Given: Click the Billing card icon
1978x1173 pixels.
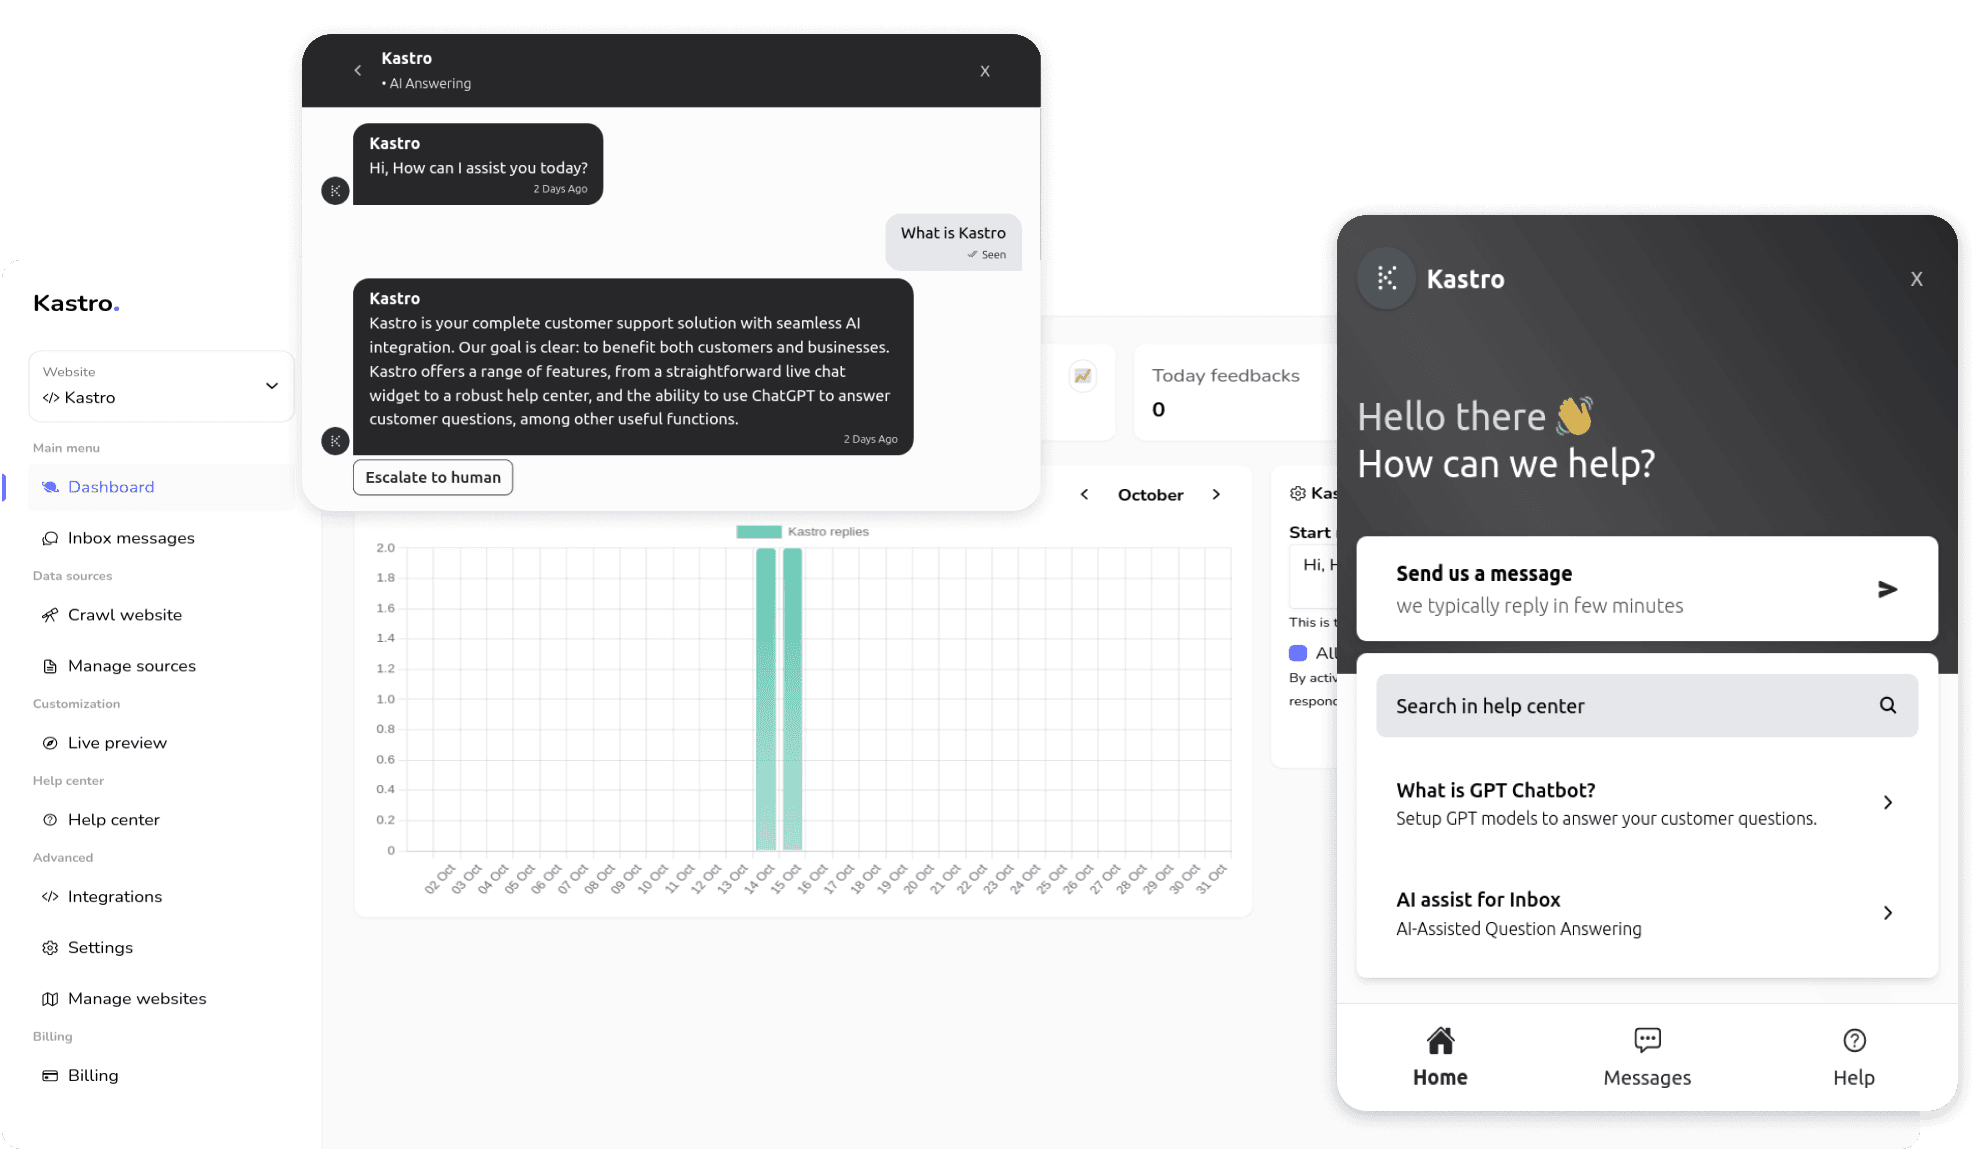Looking at the screenshot, I should [49, 1076].
